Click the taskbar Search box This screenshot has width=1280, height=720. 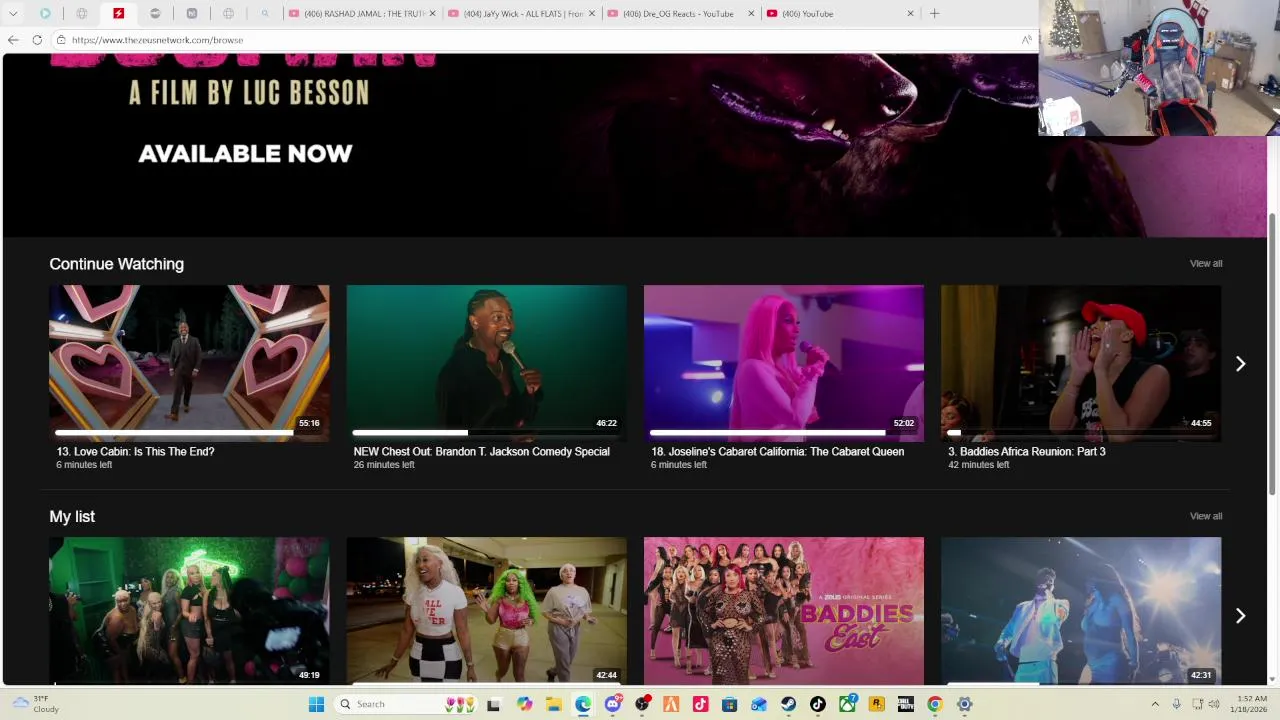pyautogui.click(x=404, y=704)
